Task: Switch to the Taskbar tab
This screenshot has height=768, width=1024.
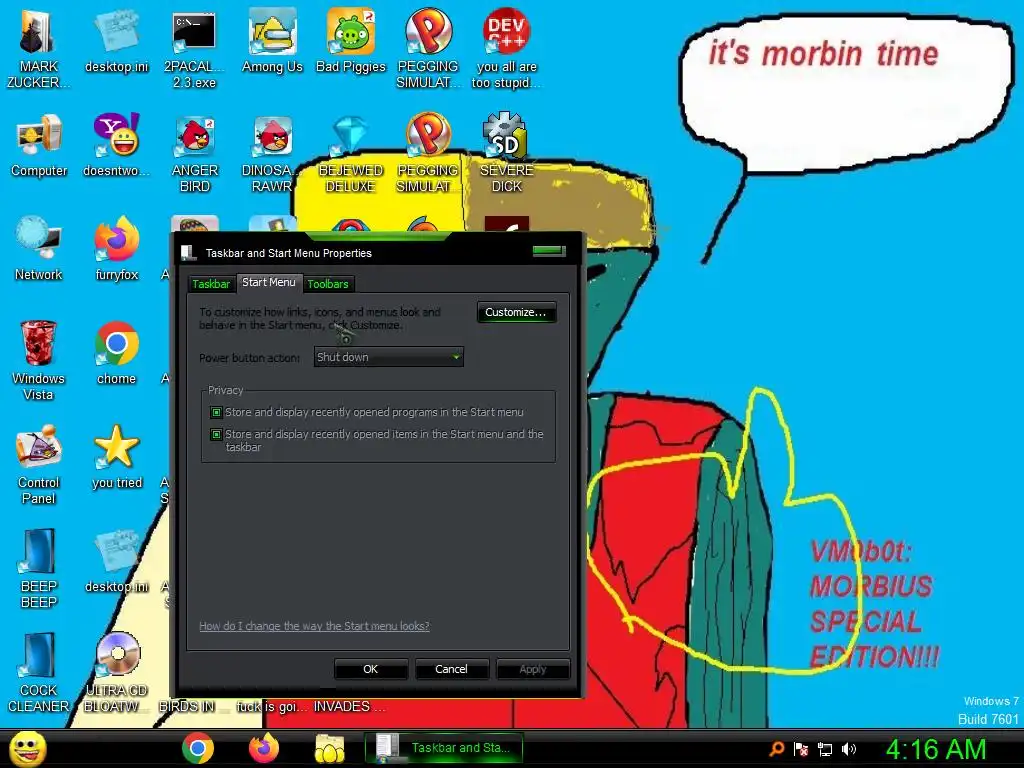Action: tap(211, 284)
